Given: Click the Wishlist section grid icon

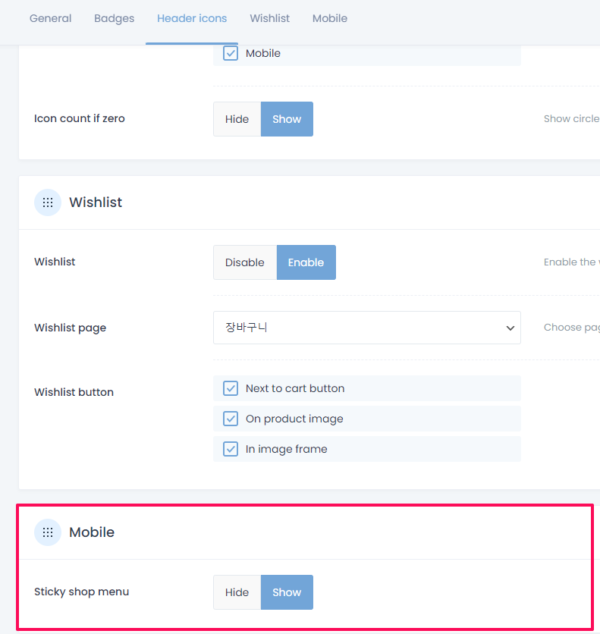Looking at the screenshot, I should pyautogui.click(x=48, y=202).
